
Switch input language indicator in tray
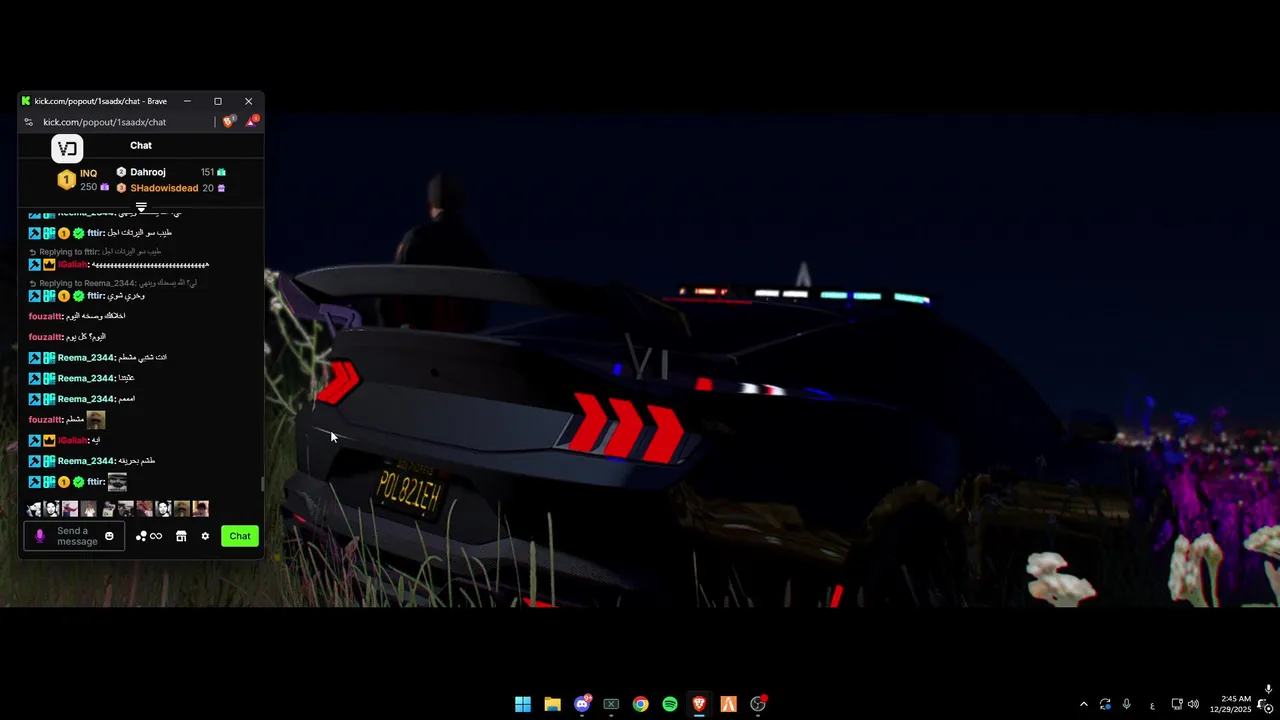tap(1152, 705)
